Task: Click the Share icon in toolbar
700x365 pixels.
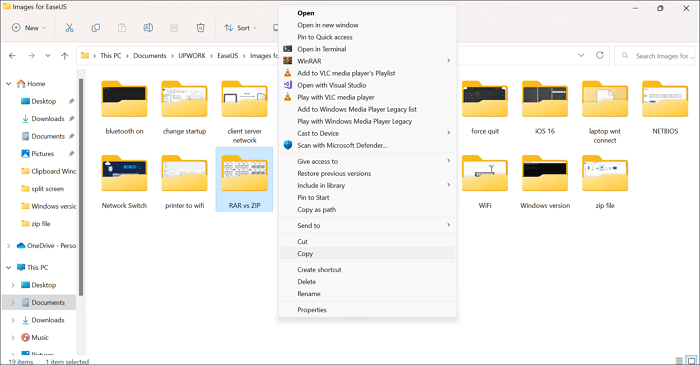Action: click(x=174, y=28)
